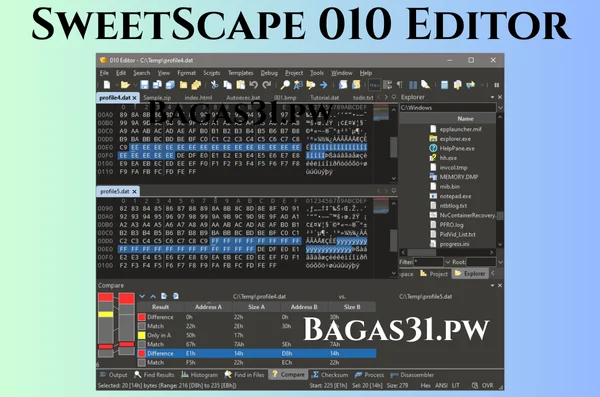Screen dimensions: 600x397
Task: Toggle LIT endian indicator in status bar
Action: pos(455,386)
